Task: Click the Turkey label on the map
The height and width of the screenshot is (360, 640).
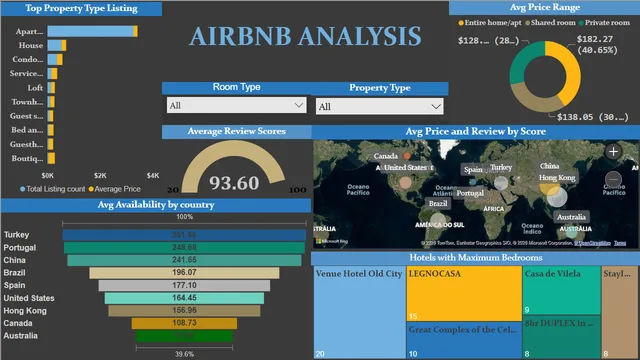Action: [x=501, y=167]
